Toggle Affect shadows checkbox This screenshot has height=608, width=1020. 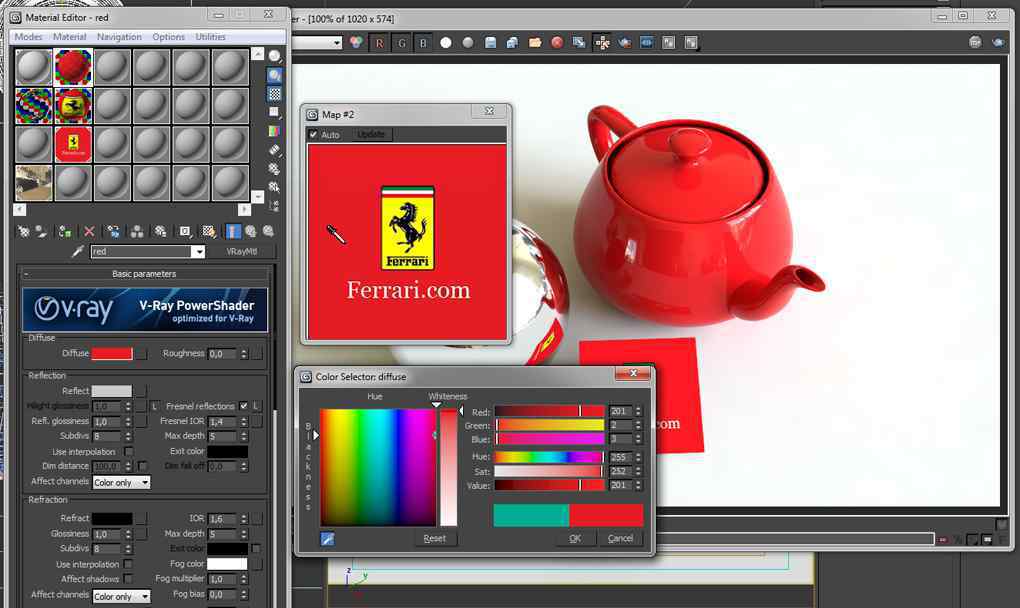128,579
